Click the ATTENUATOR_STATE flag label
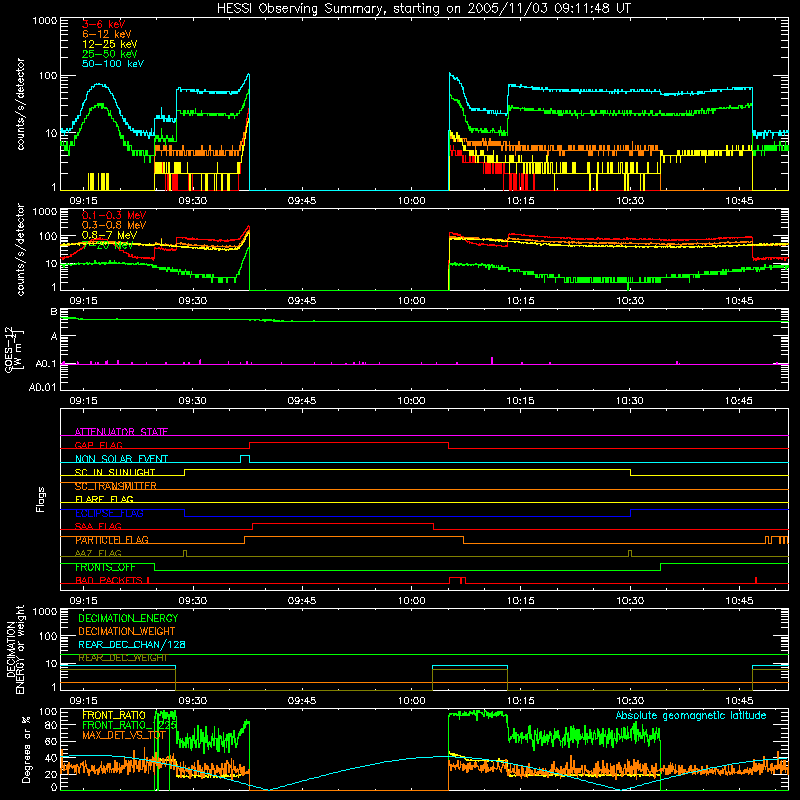 [121, 432]
